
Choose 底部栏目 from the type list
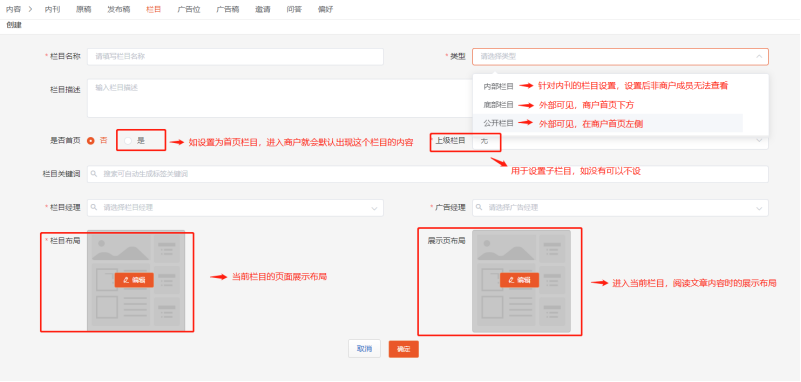[x=499, y=105]
